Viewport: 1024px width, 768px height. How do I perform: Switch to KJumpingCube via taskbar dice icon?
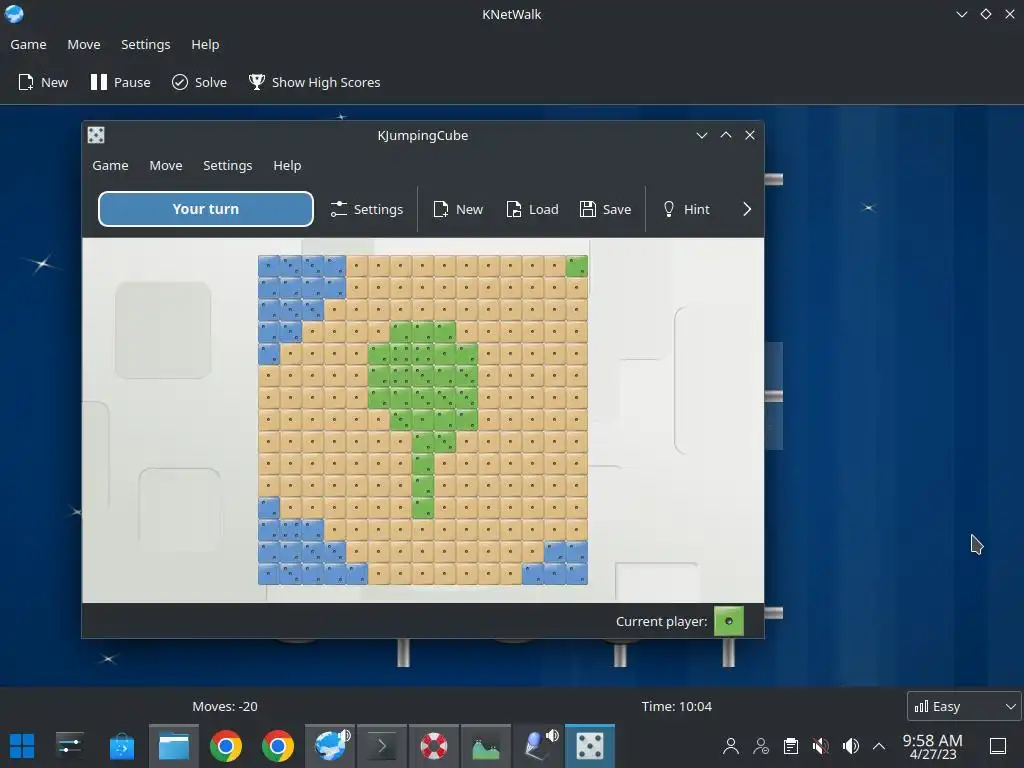[590, 746]
